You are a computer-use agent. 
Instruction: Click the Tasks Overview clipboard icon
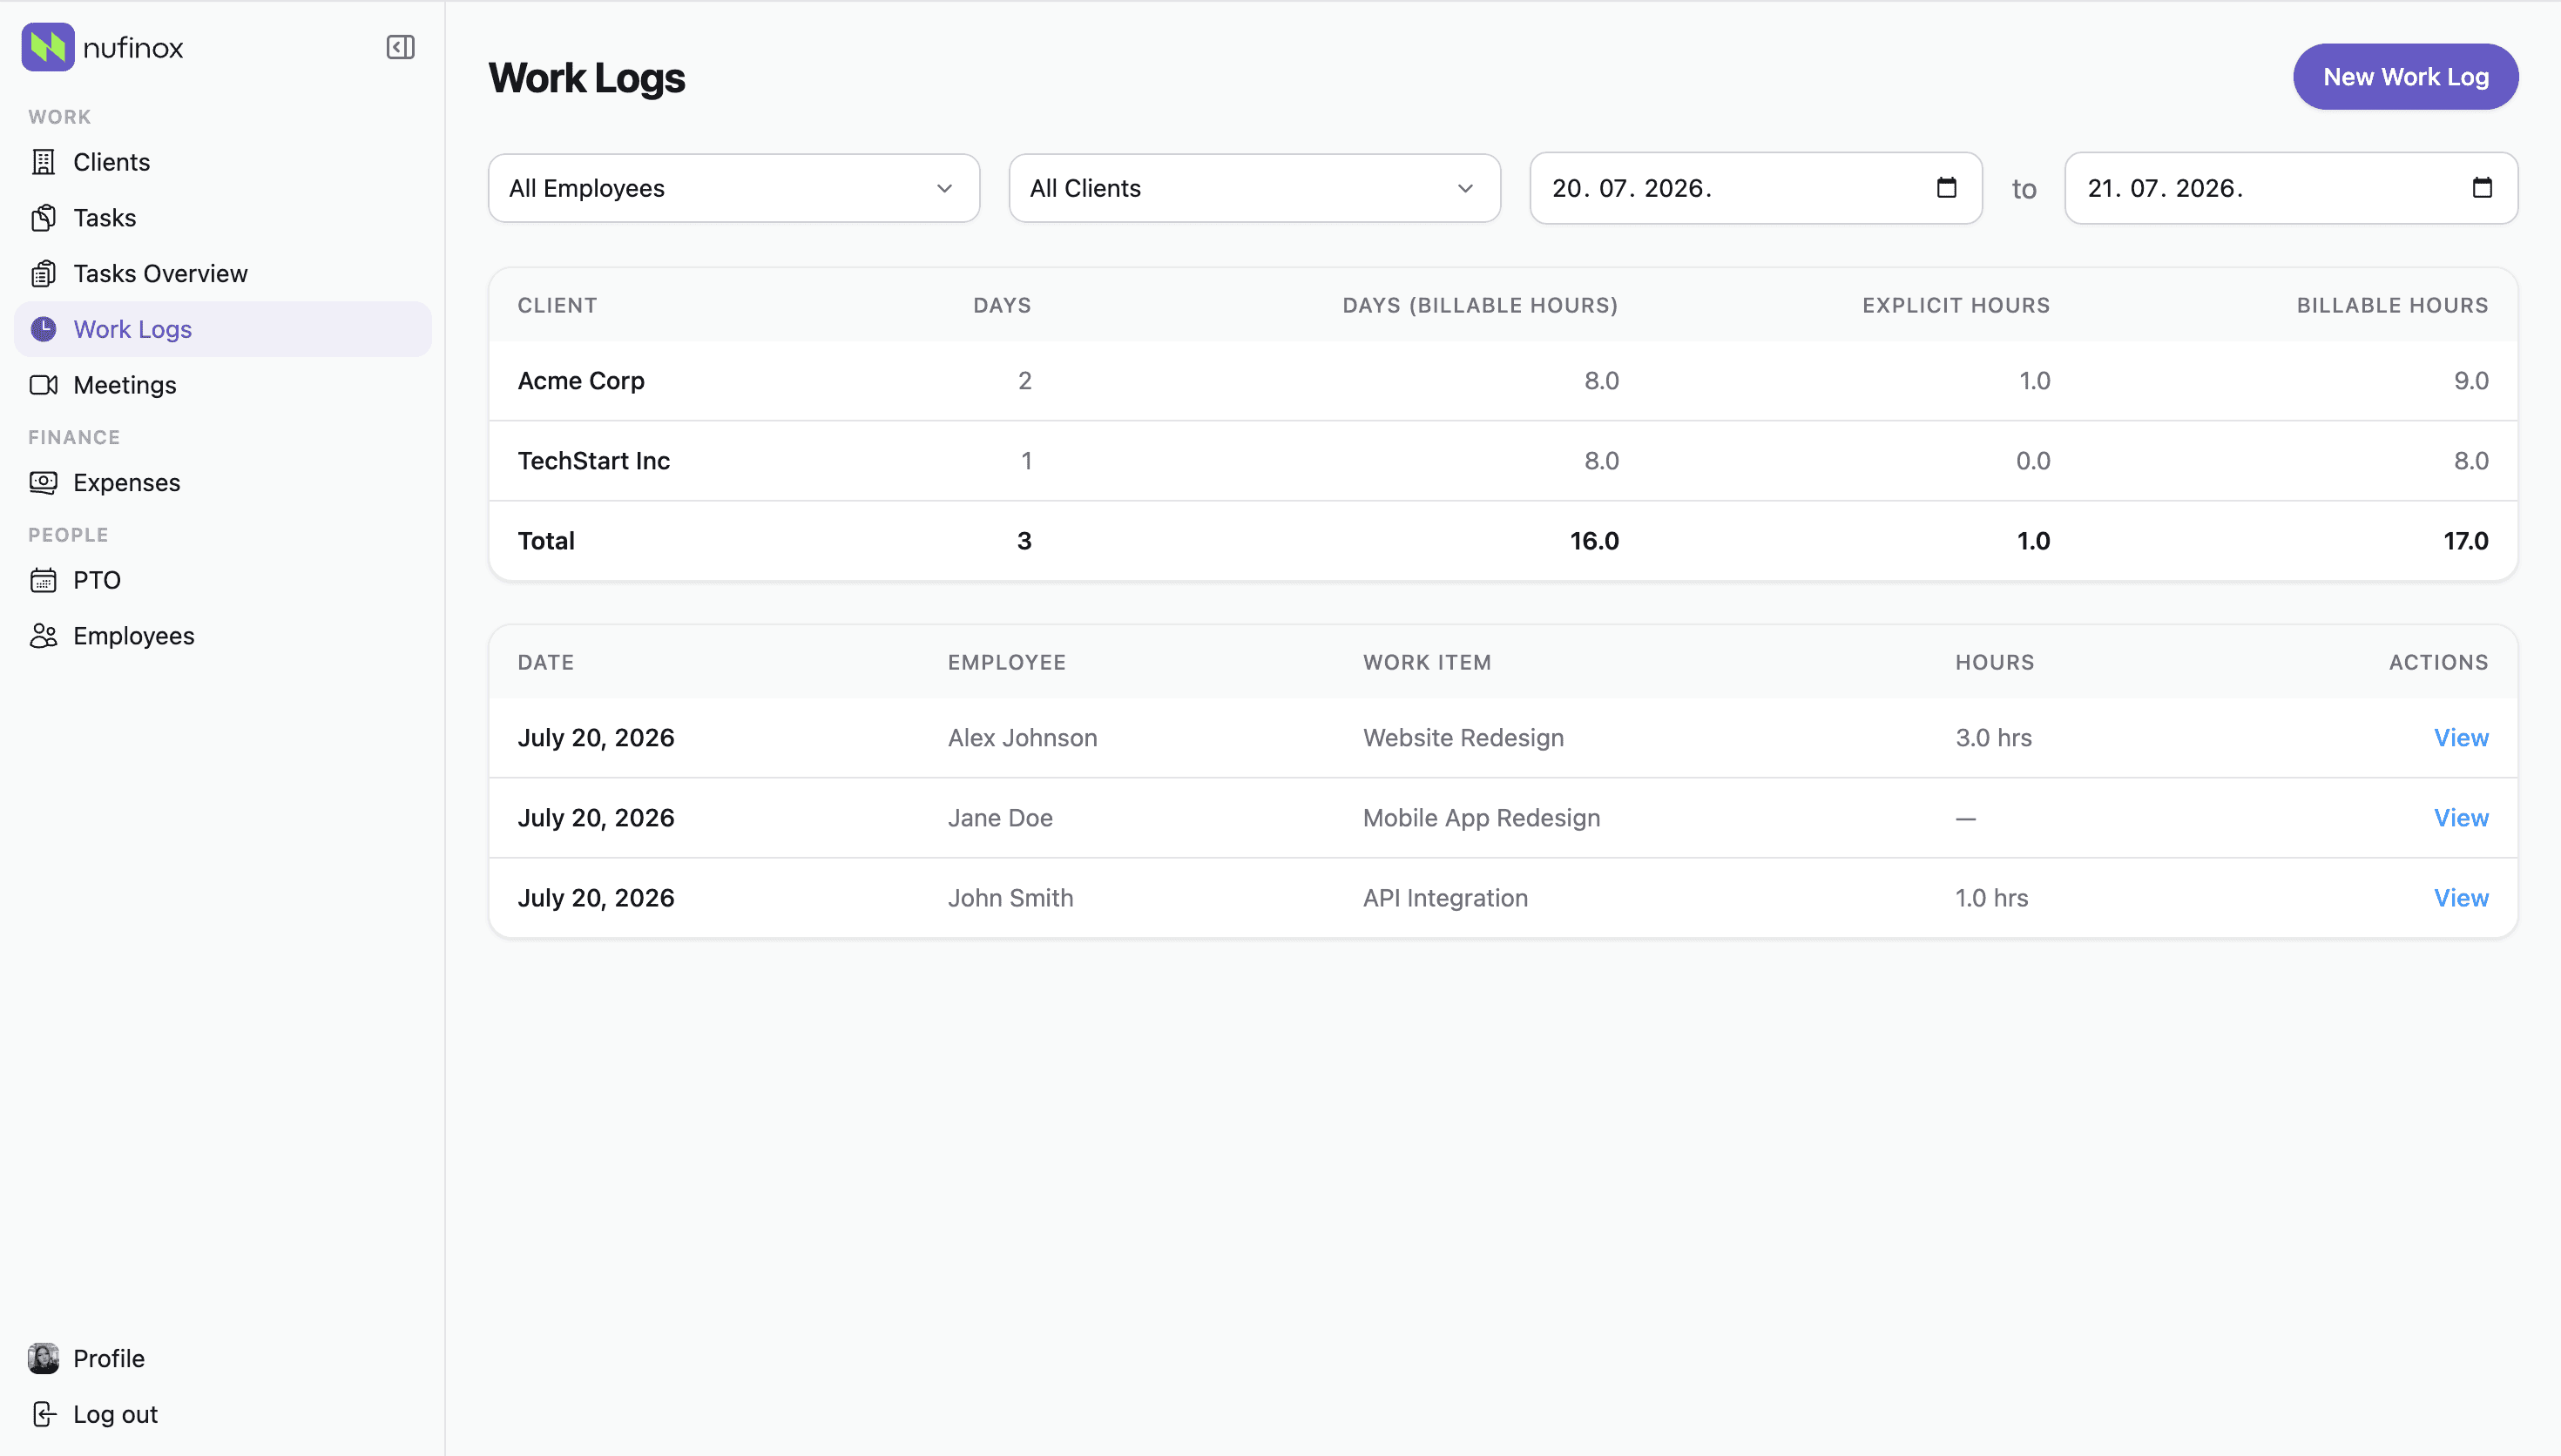point(43,274)
